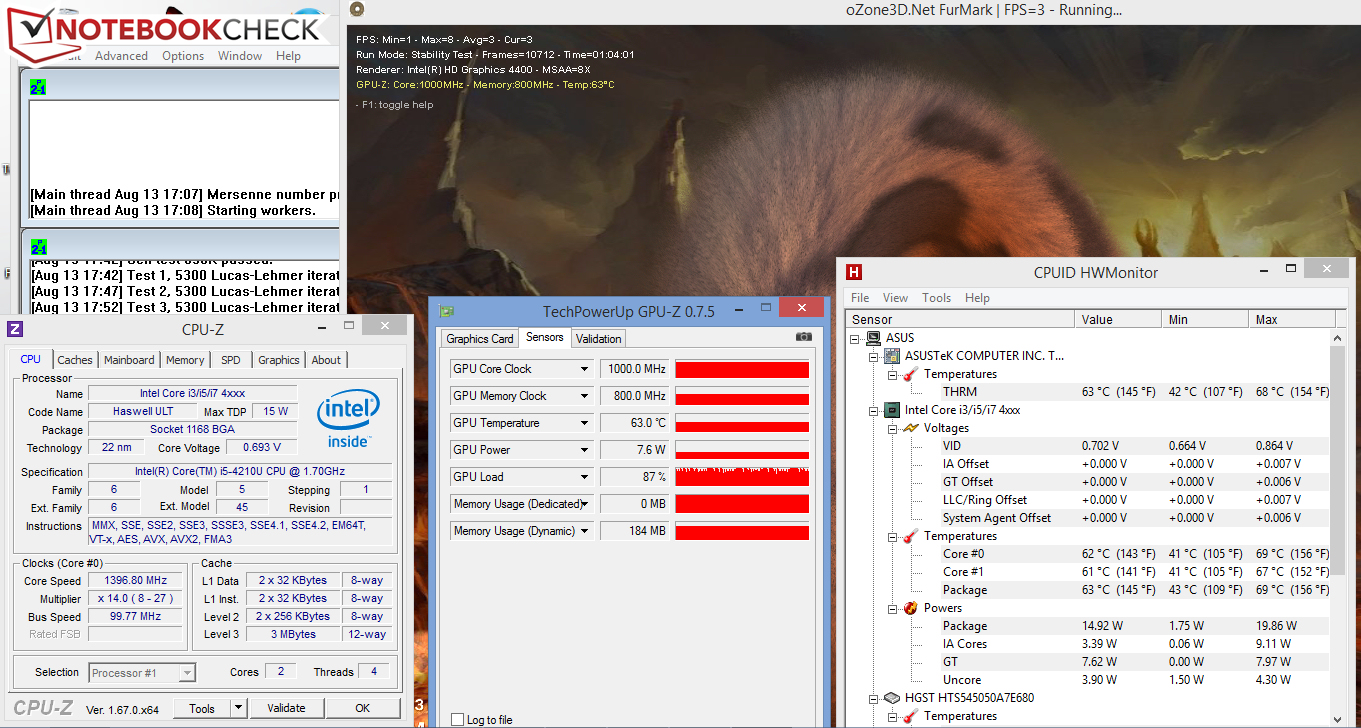Click the GPU Load graph bar
The height and width of the screenshot is (728, 1361).
pyautogui.click(x=742, y=477)
